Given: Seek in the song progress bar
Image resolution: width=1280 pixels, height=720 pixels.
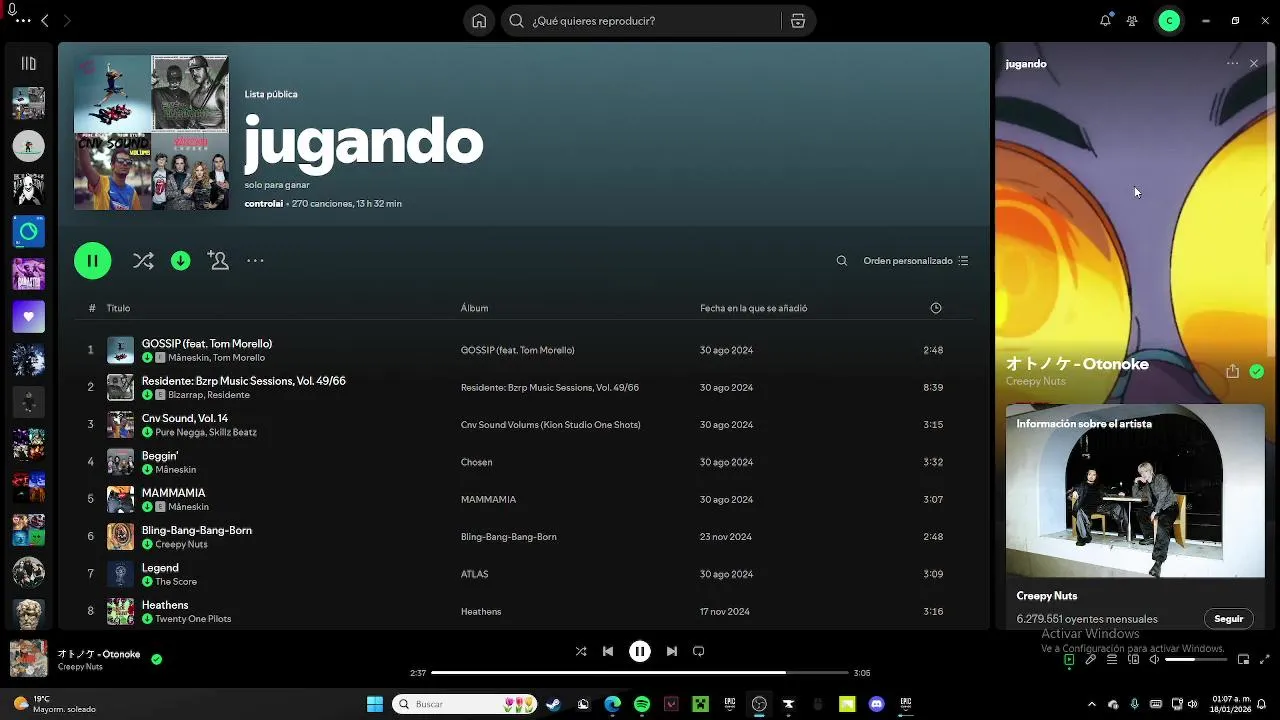Looking at the screenshot, I should [639, 673].
